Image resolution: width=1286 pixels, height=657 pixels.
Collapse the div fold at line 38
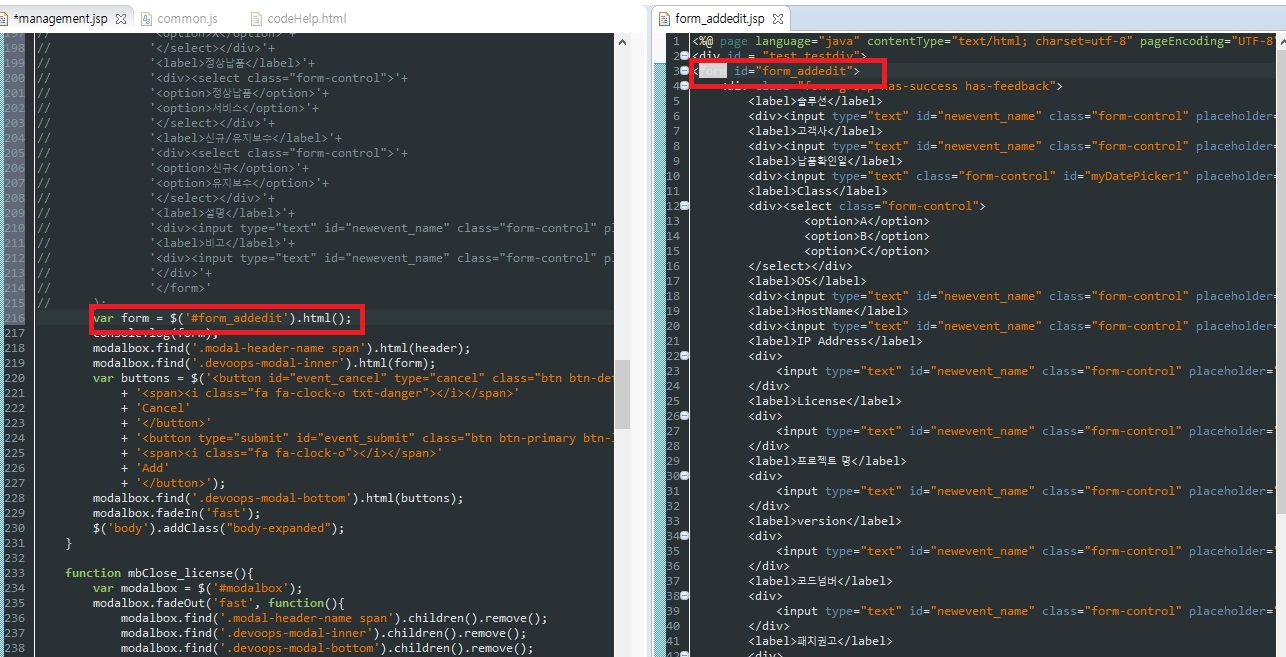click(x=685, y=596)
